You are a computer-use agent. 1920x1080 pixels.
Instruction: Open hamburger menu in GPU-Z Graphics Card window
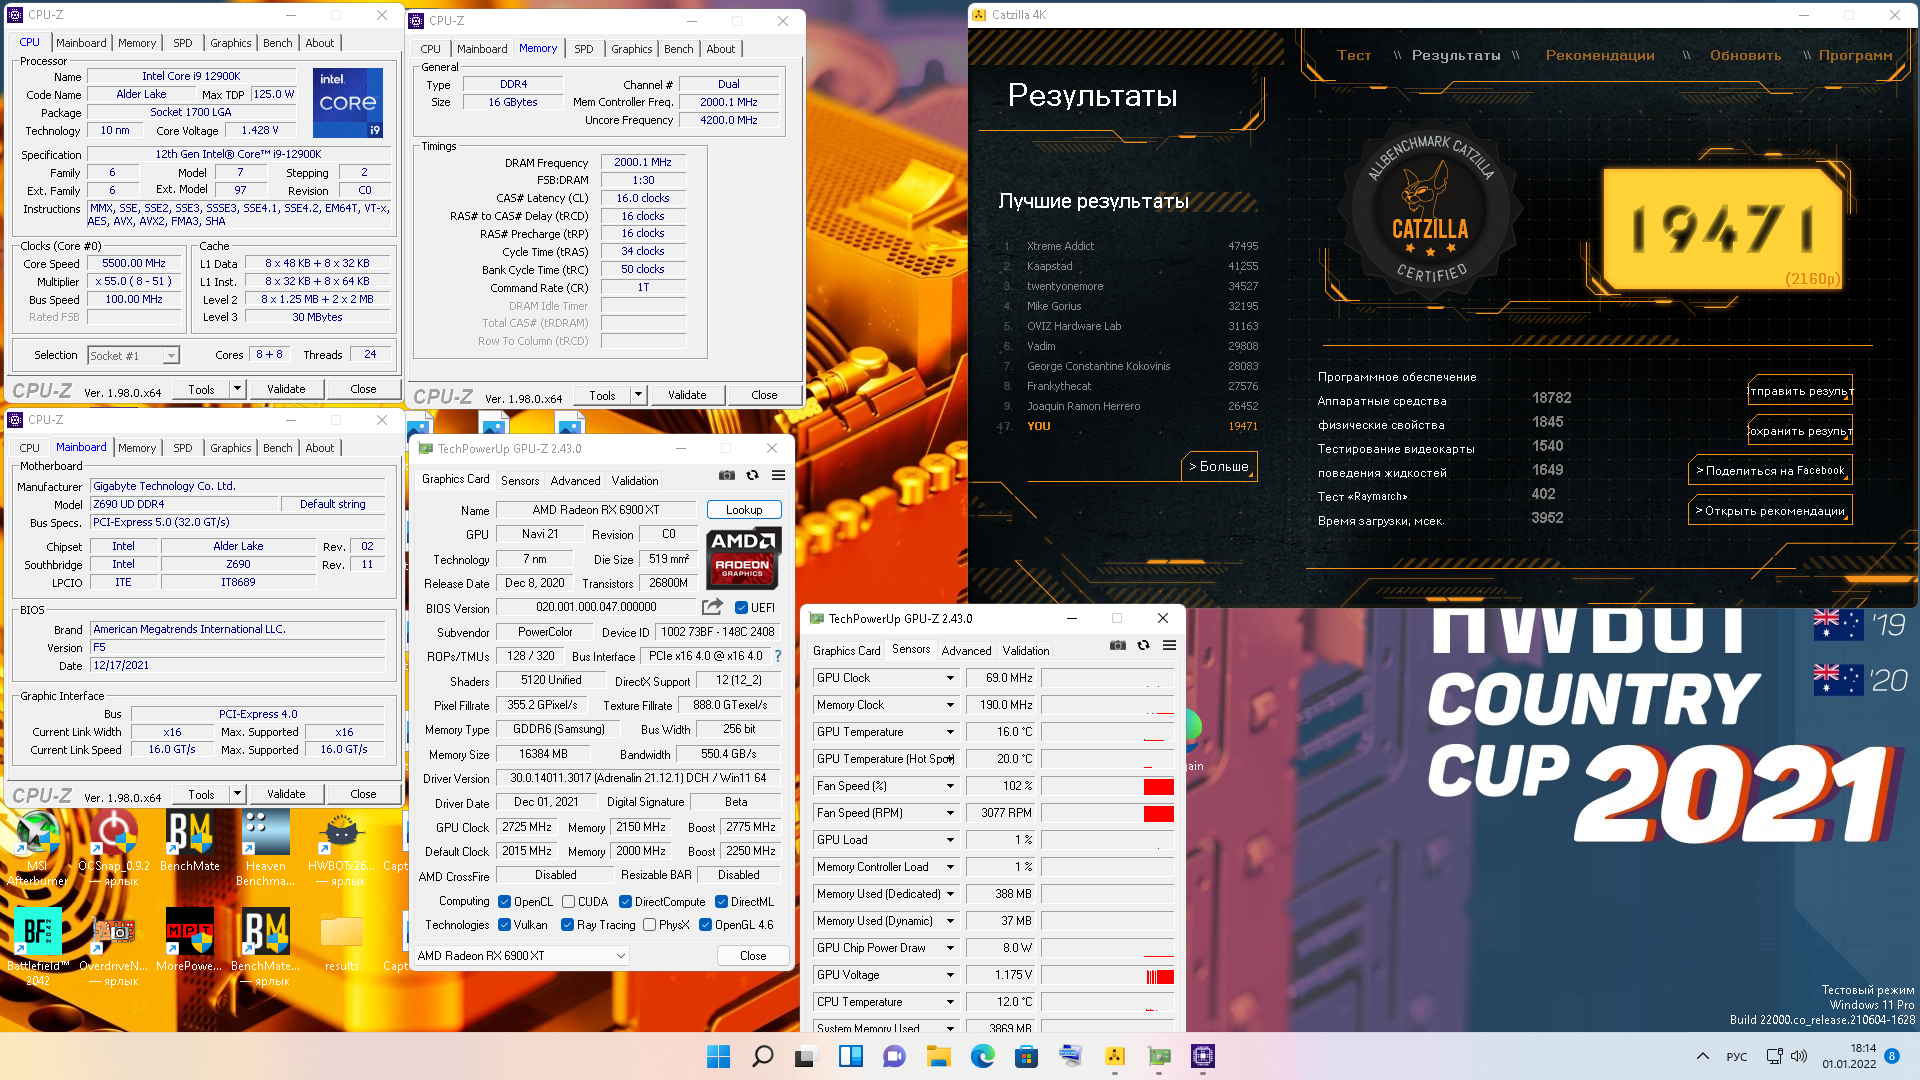778,476
